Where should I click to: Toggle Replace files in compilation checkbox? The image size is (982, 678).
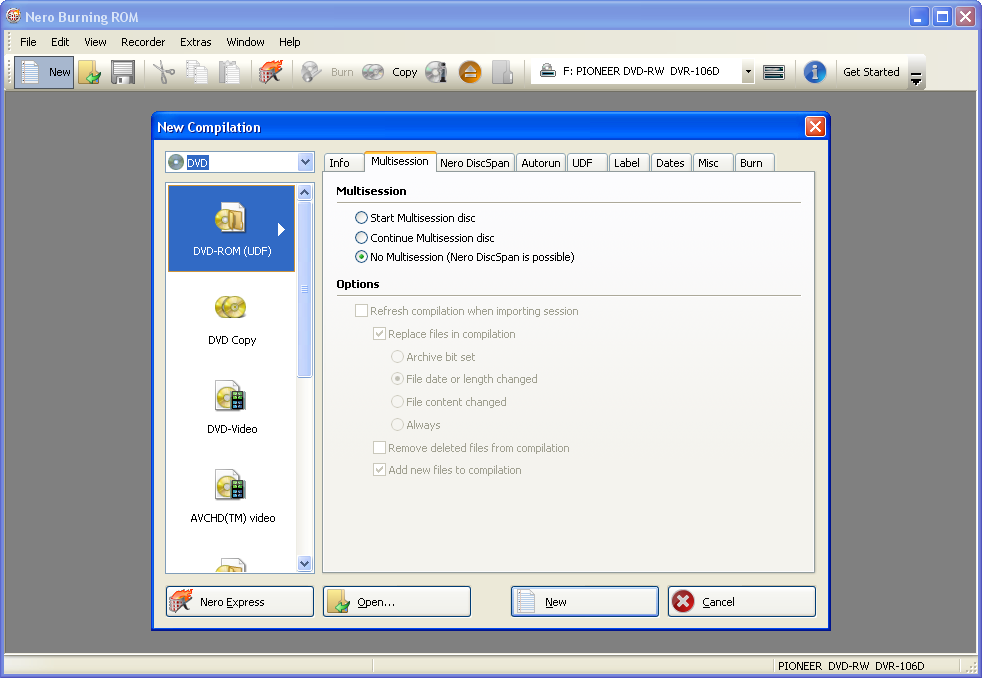pos(380,334)
